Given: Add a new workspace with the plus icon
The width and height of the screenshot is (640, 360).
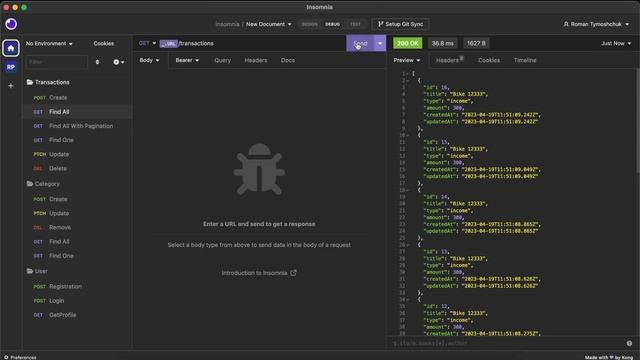Looking at the screenshot, I should pos(11,86).
